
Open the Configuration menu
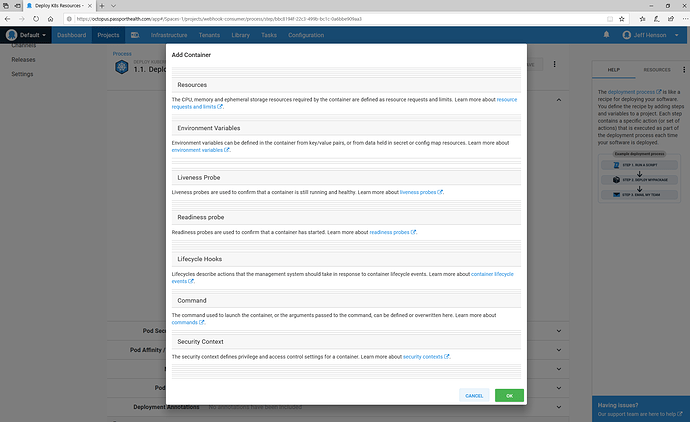pyautogui.click(x=306, y=35)
